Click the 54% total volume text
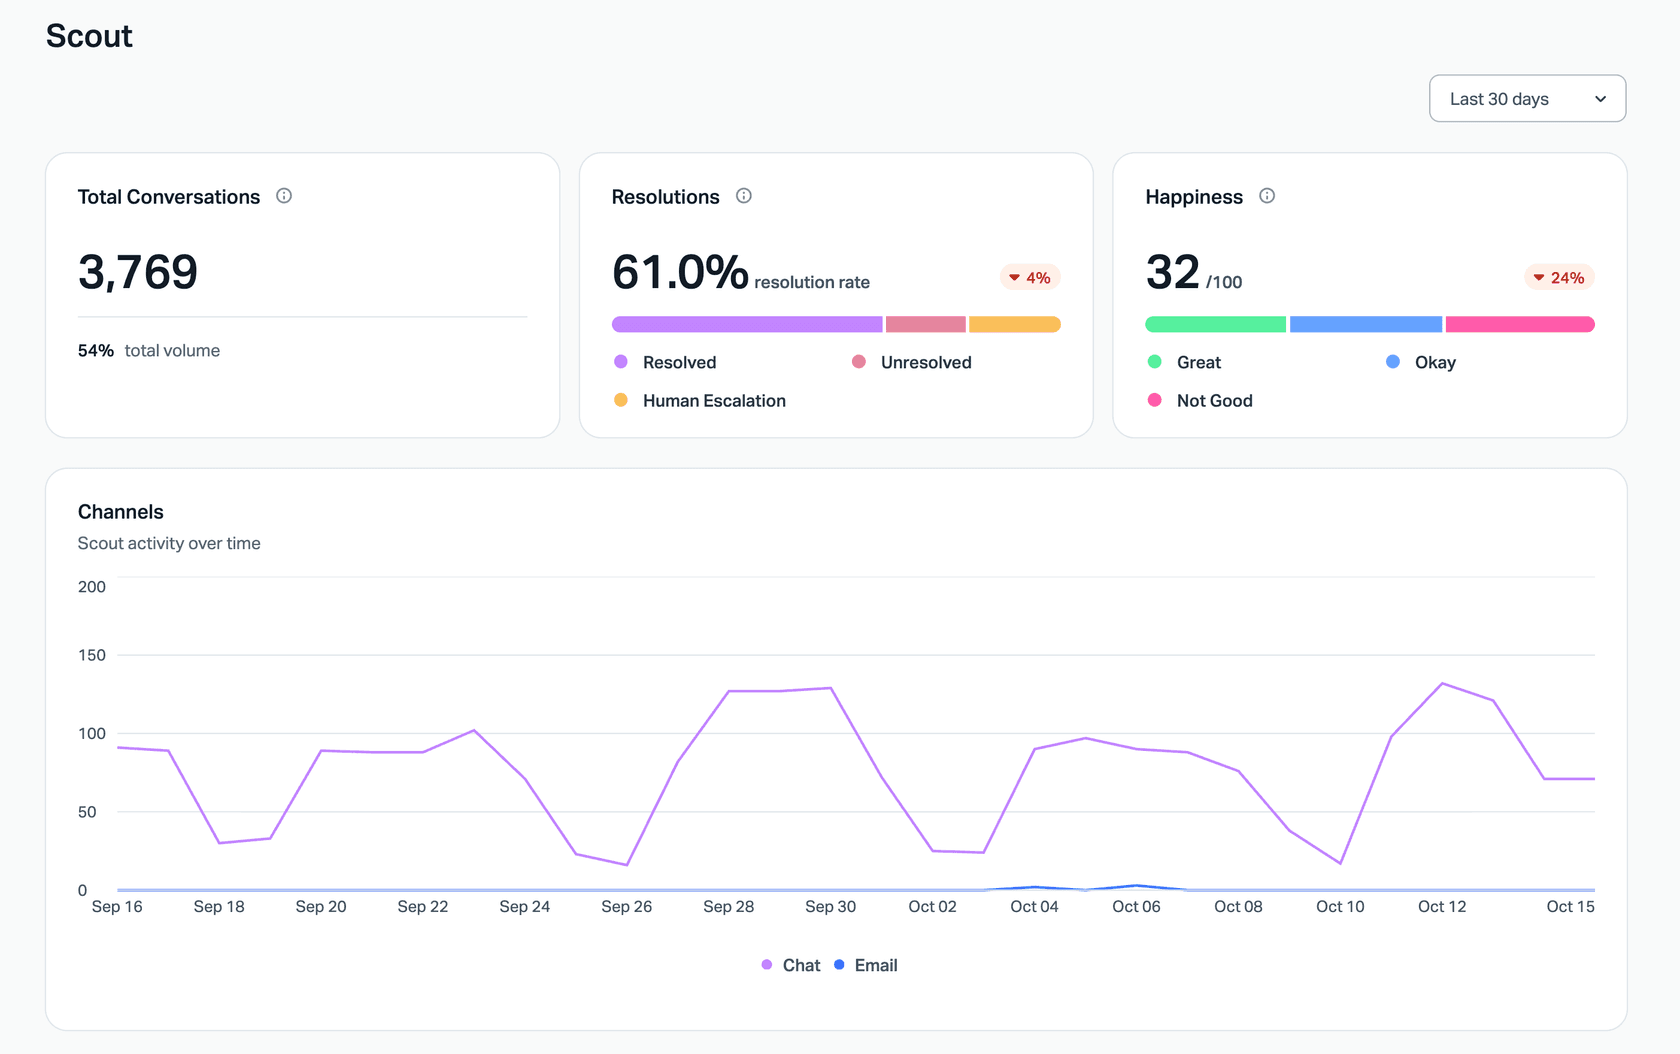The image size is (1680, 1054). (149, 351)
